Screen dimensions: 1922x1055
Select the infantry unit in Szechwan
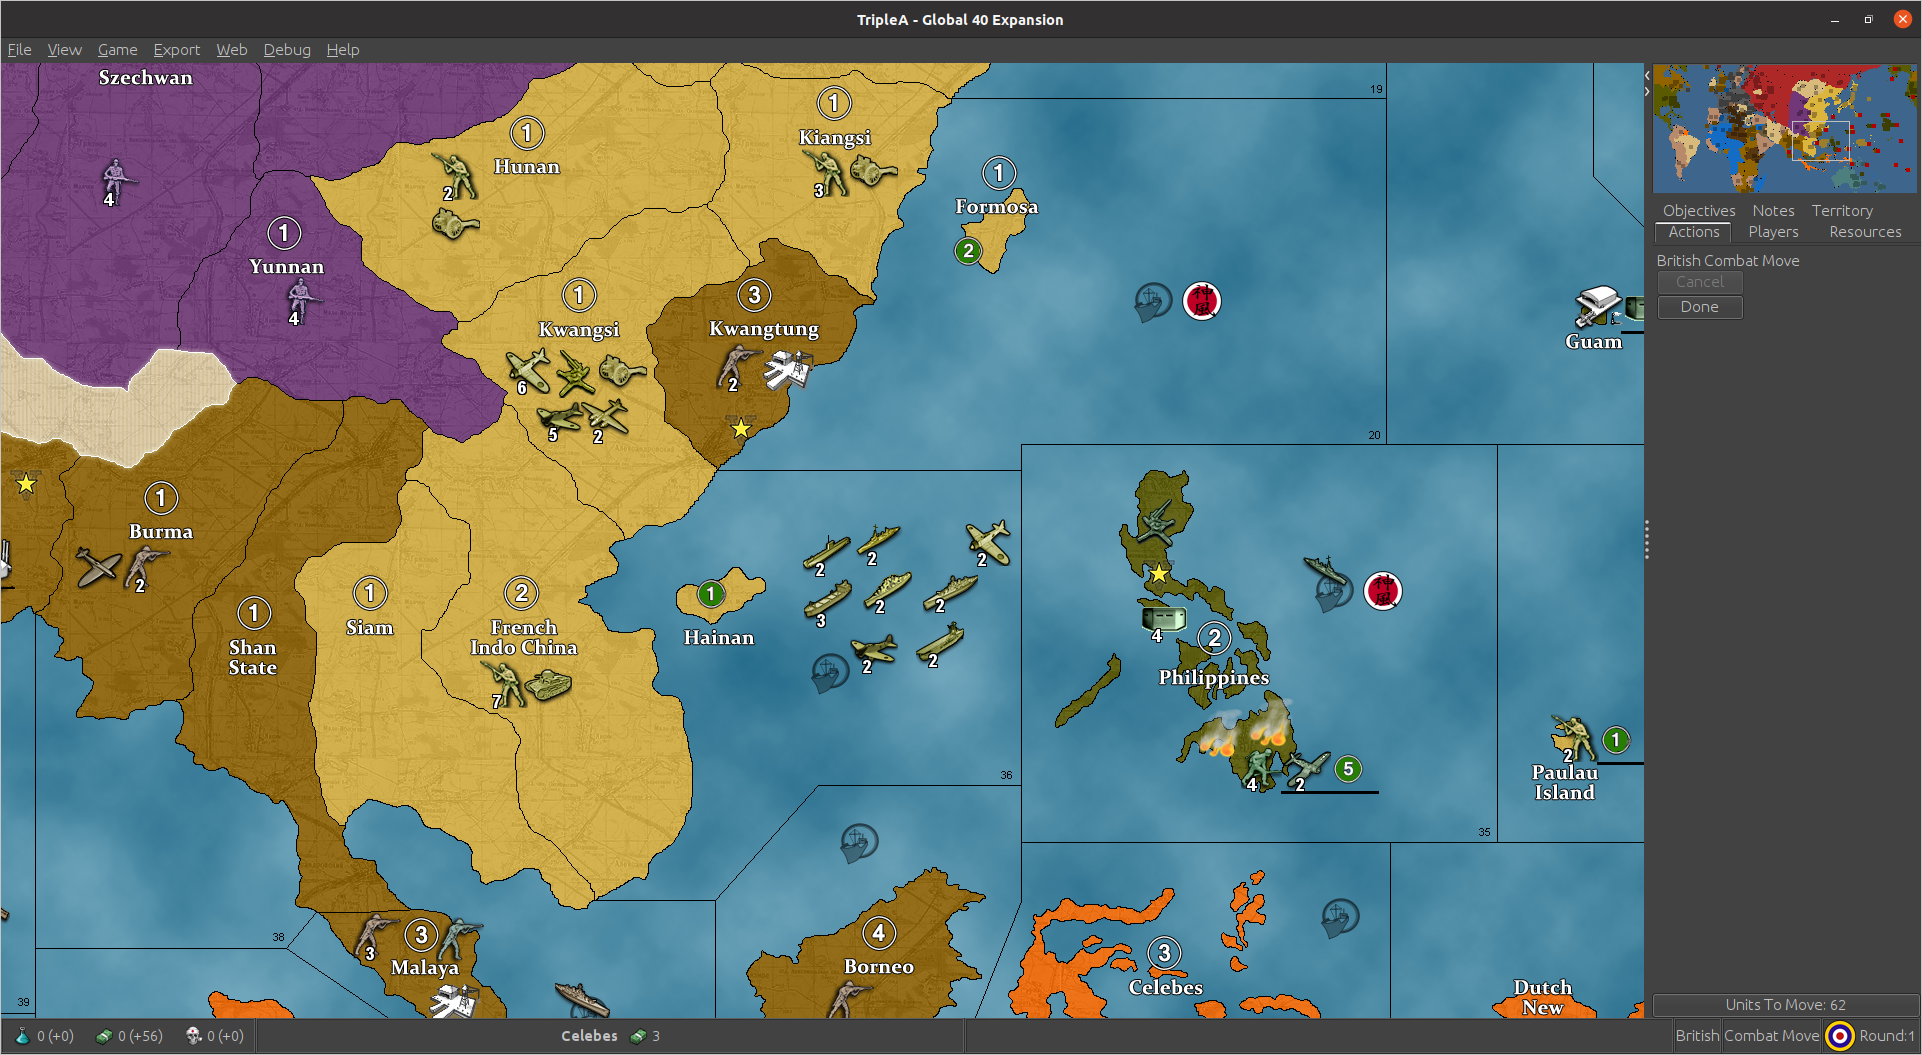(x=117, y=180)
